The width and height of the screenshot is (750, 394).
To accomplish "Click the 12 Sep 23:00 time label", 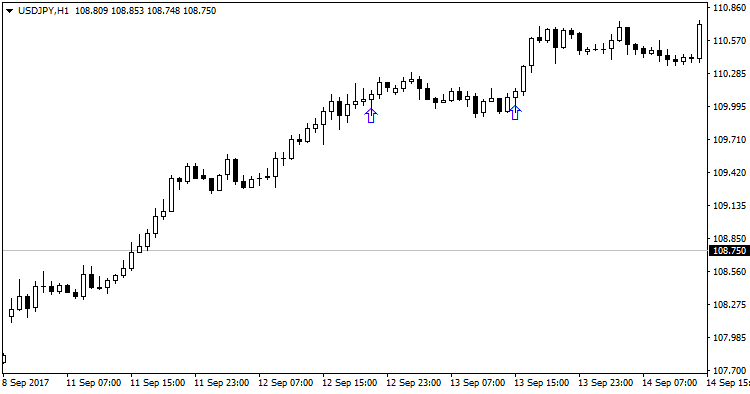I will tap(414, 383).
